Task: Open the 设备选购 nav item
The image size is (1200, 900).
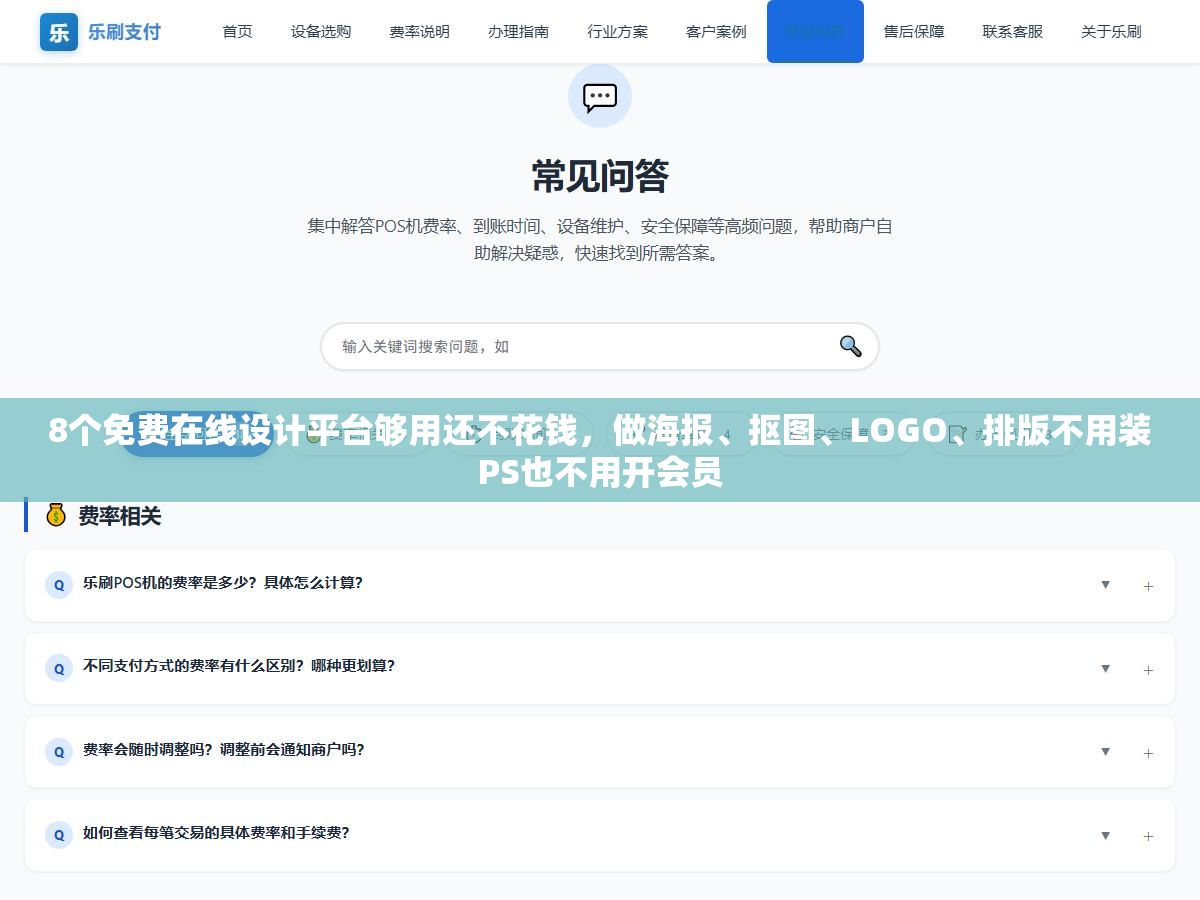Action: pos(321,31)
